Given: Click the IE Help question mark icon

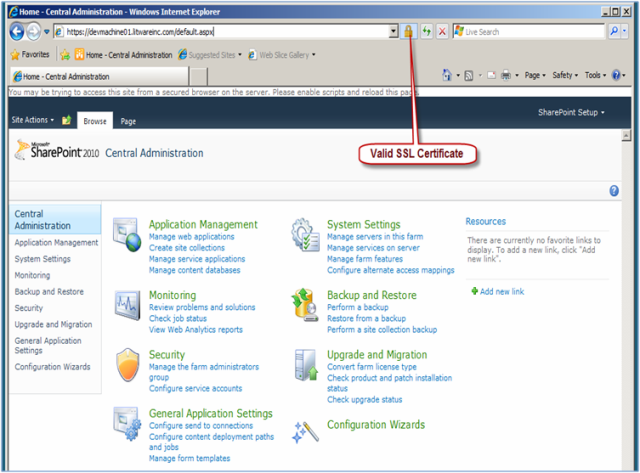Looking at the screenshot, I should point(616,75).
